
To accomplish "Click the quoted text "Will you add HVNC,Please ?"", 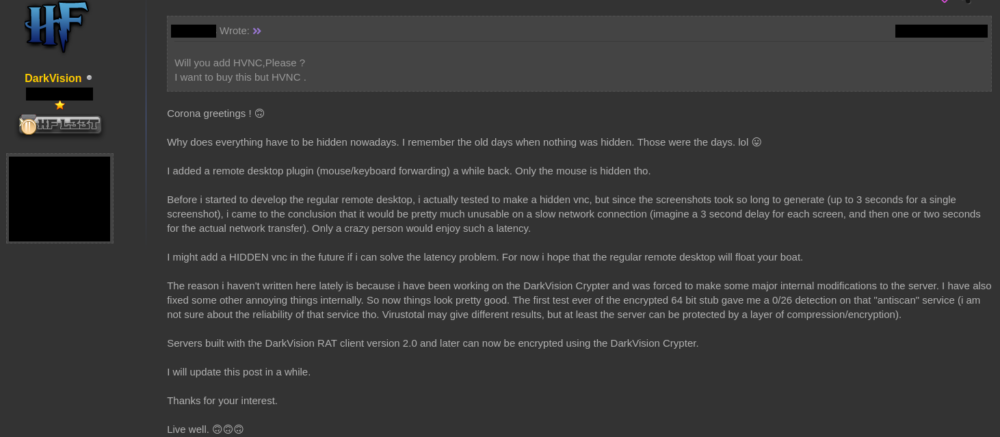I will point(240,63).
